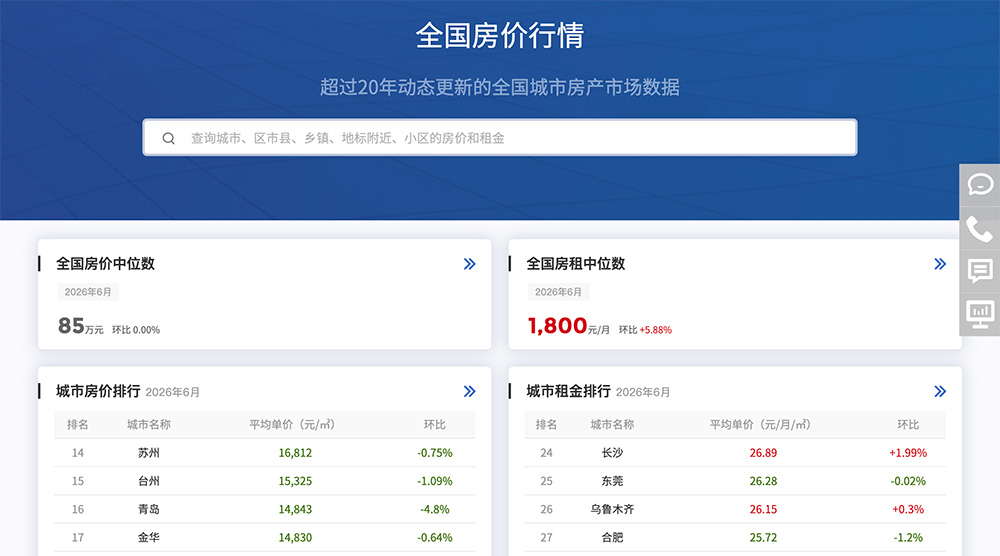Click price value 16,812

tap(295, 453)
